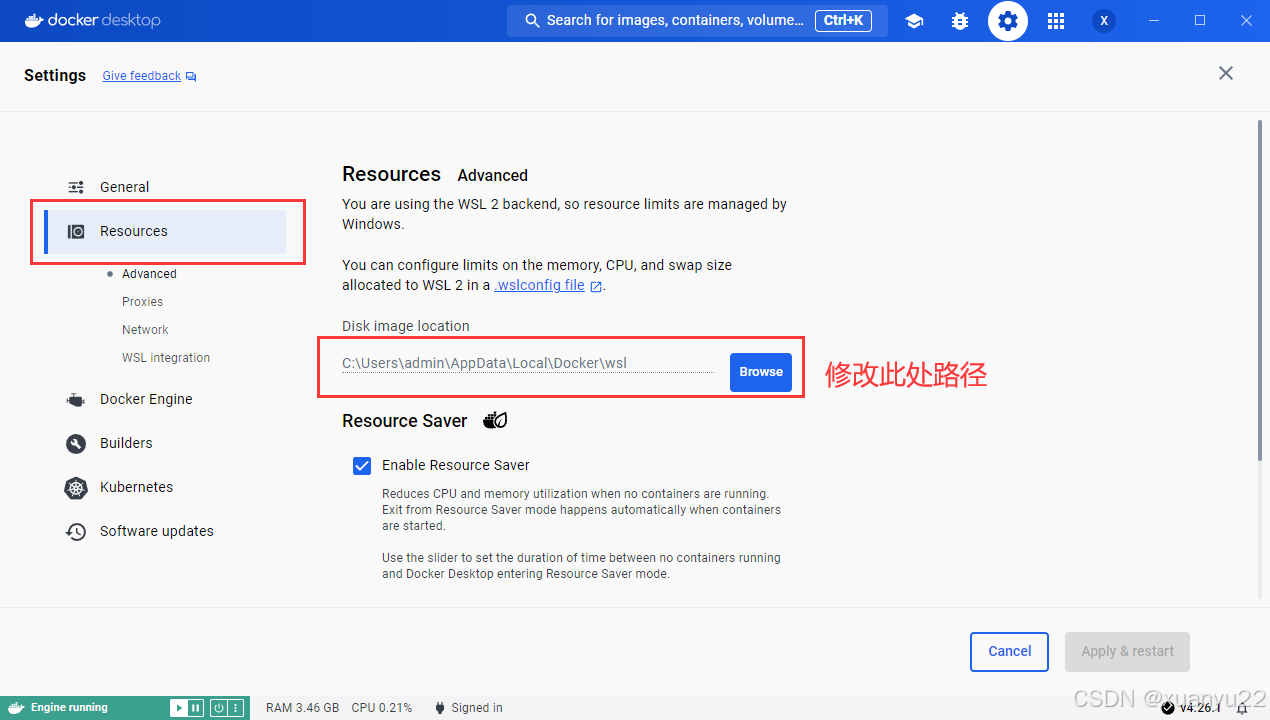Viewport: 1270px width, 720px height.
Task: Open notifications bell icon
Action: (1243, 708)
